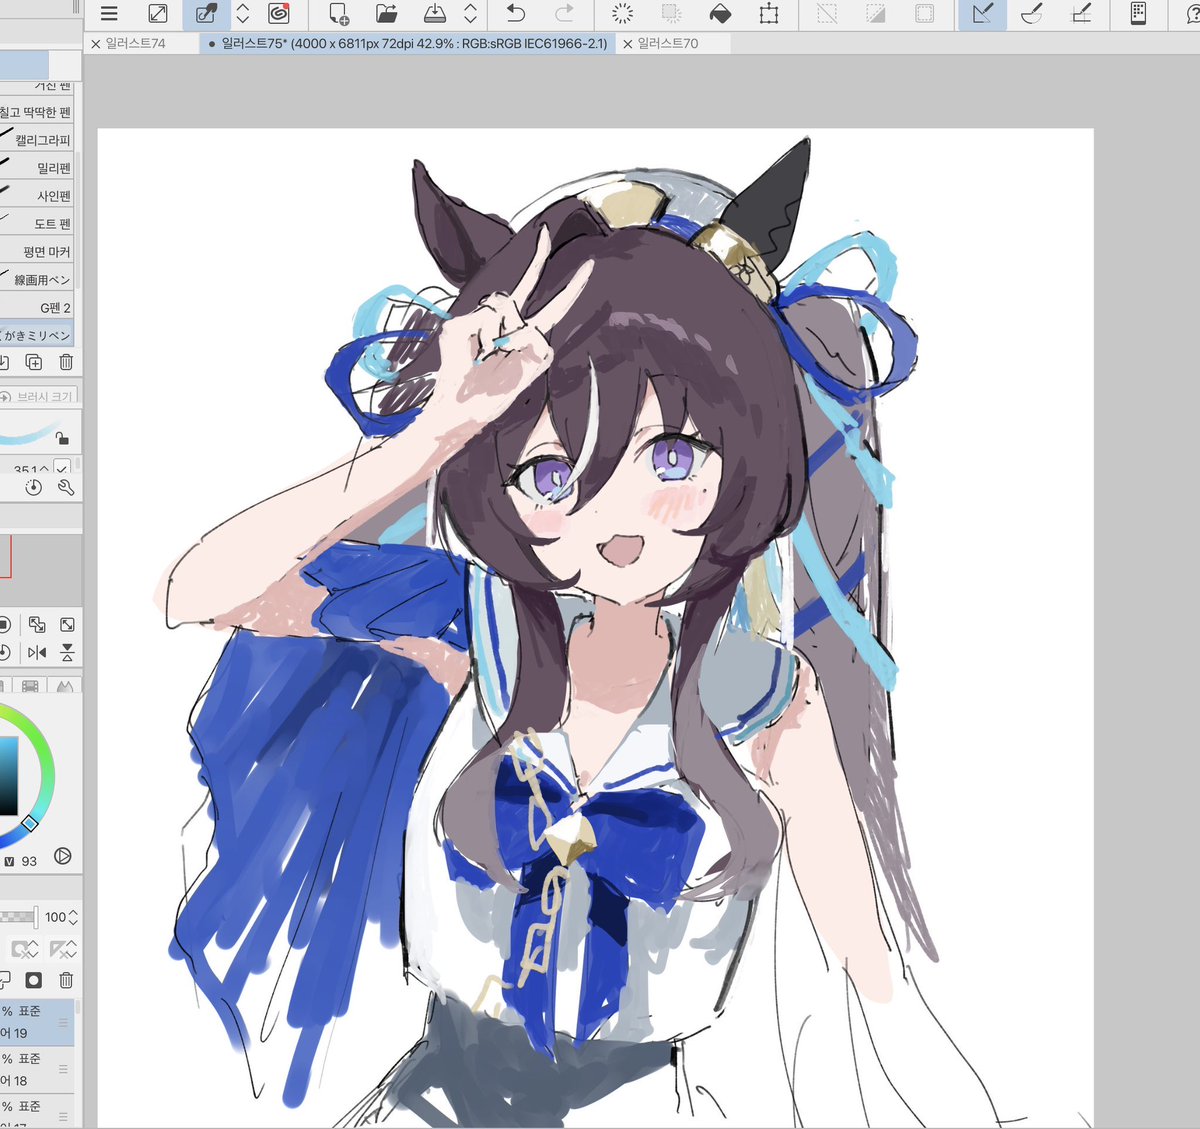Open the smartphone connection icon

1138,14
